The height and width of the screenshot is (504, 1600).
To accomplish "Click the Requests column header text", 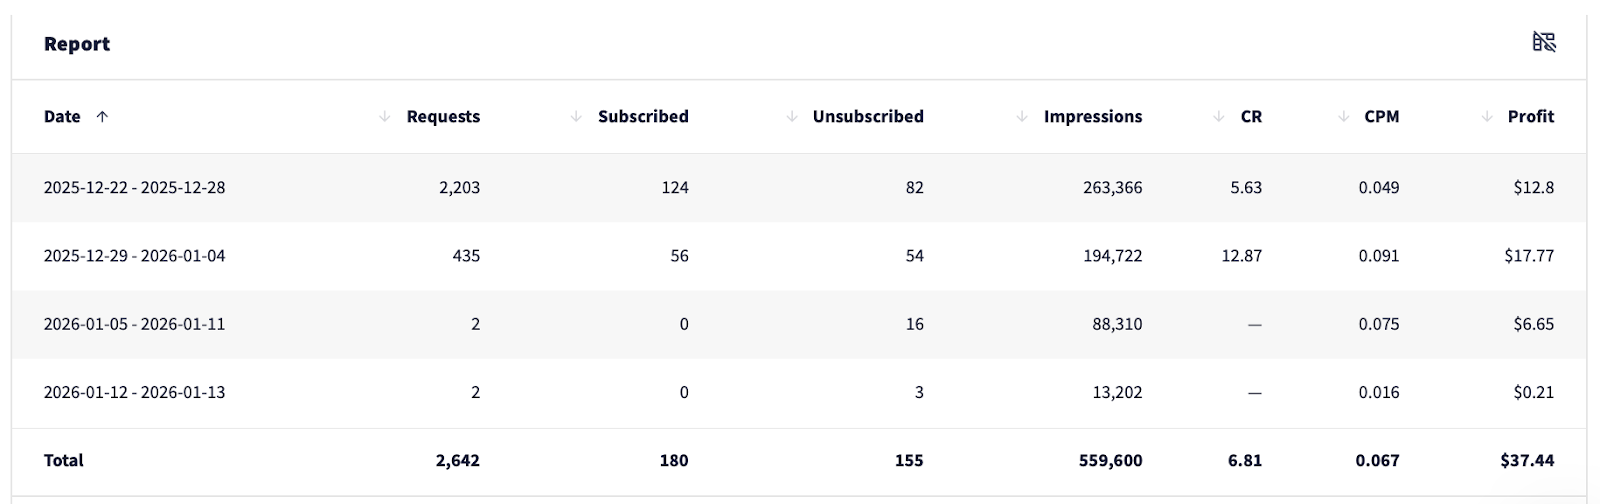I will point(443,117).
